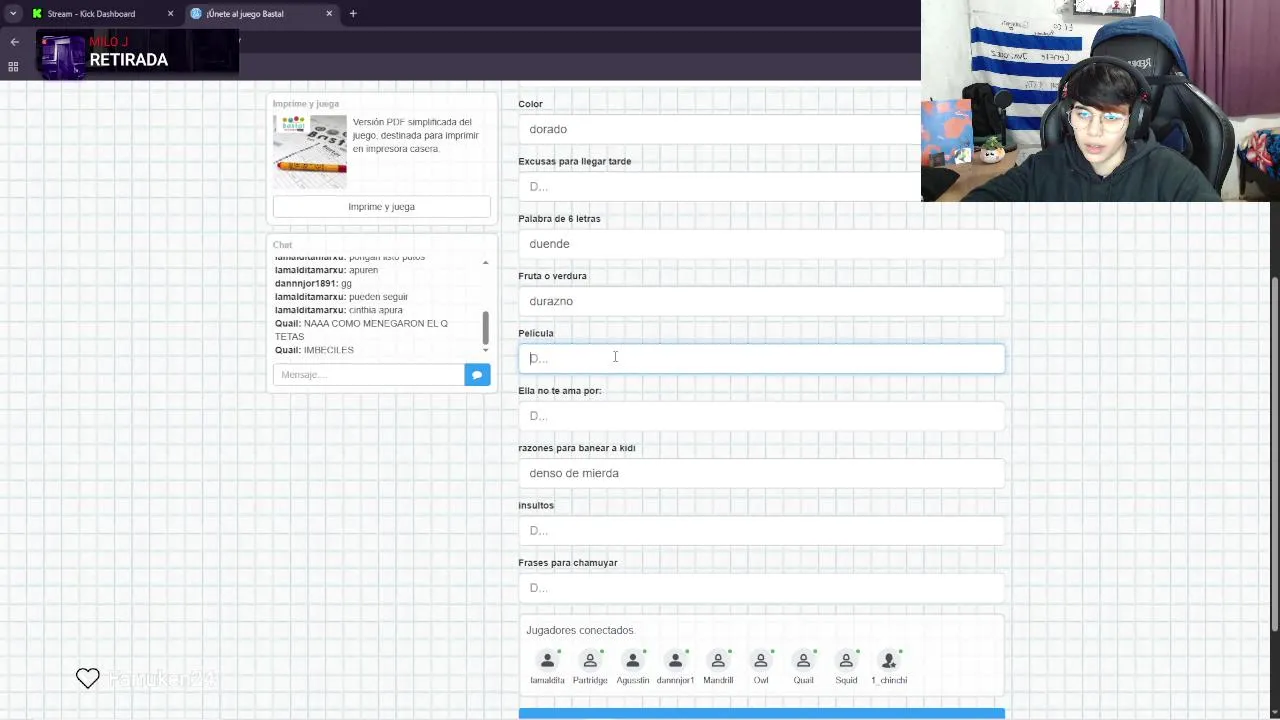Focus the insultos input field

click(761, 530)
